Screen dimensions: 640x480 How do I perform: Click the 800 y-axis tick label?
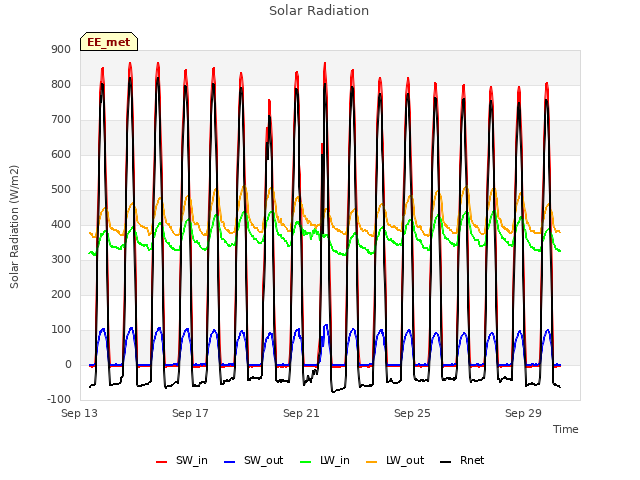click(x=61, y=84)
